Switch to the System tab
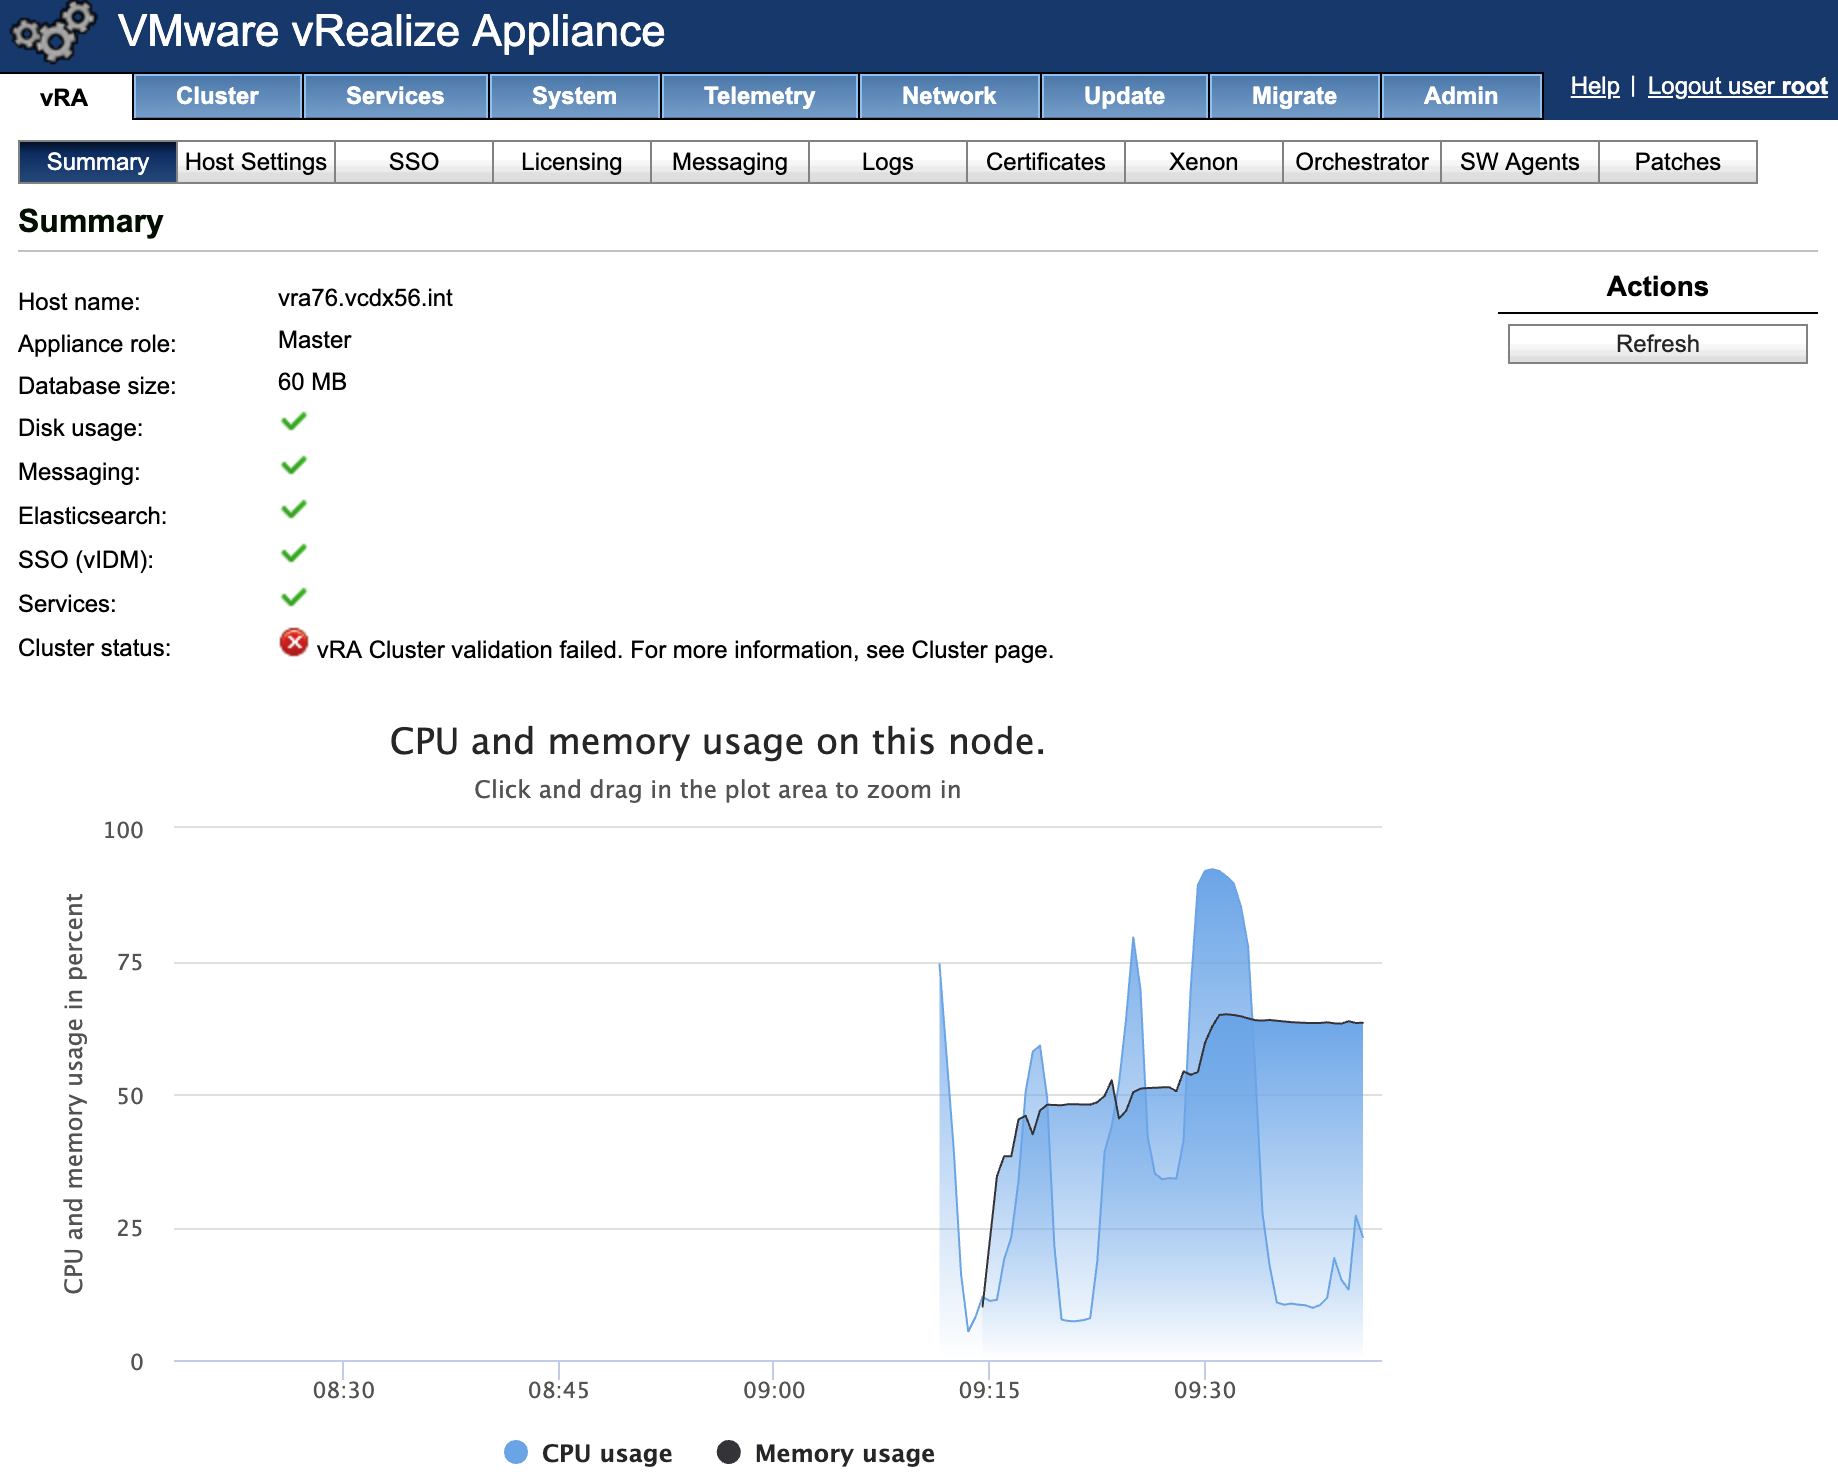The image size is (1838, 1484). click(574, 96)
